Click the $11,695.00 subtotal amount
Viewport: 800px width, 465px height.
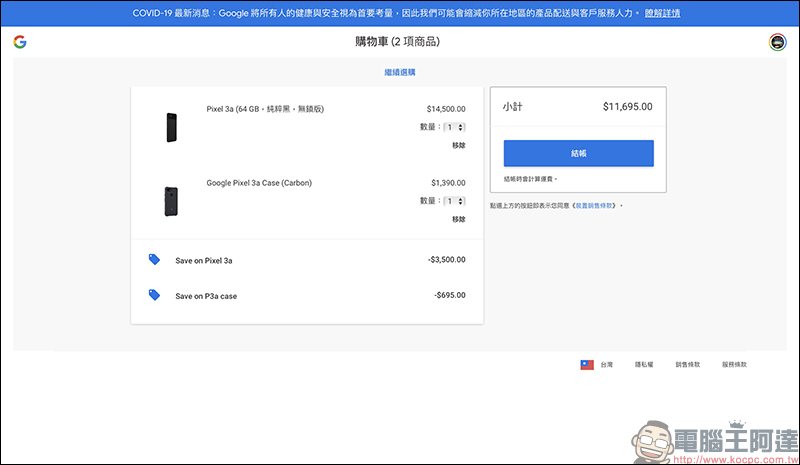coord(628,107)
